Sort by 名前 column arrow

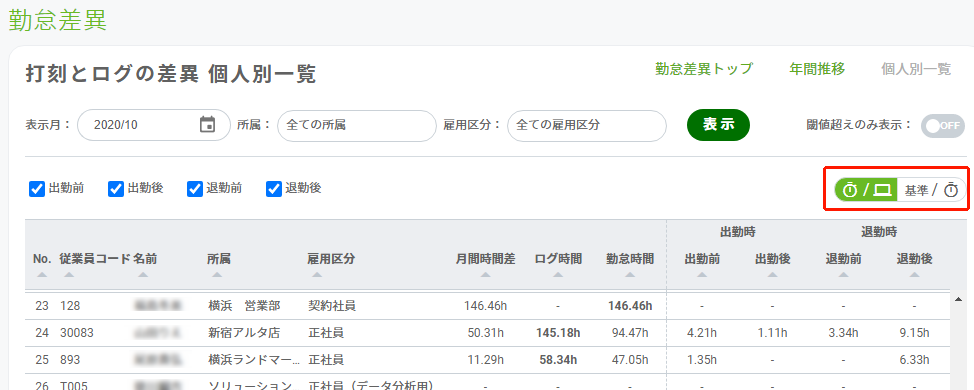(x=143, y=274)
